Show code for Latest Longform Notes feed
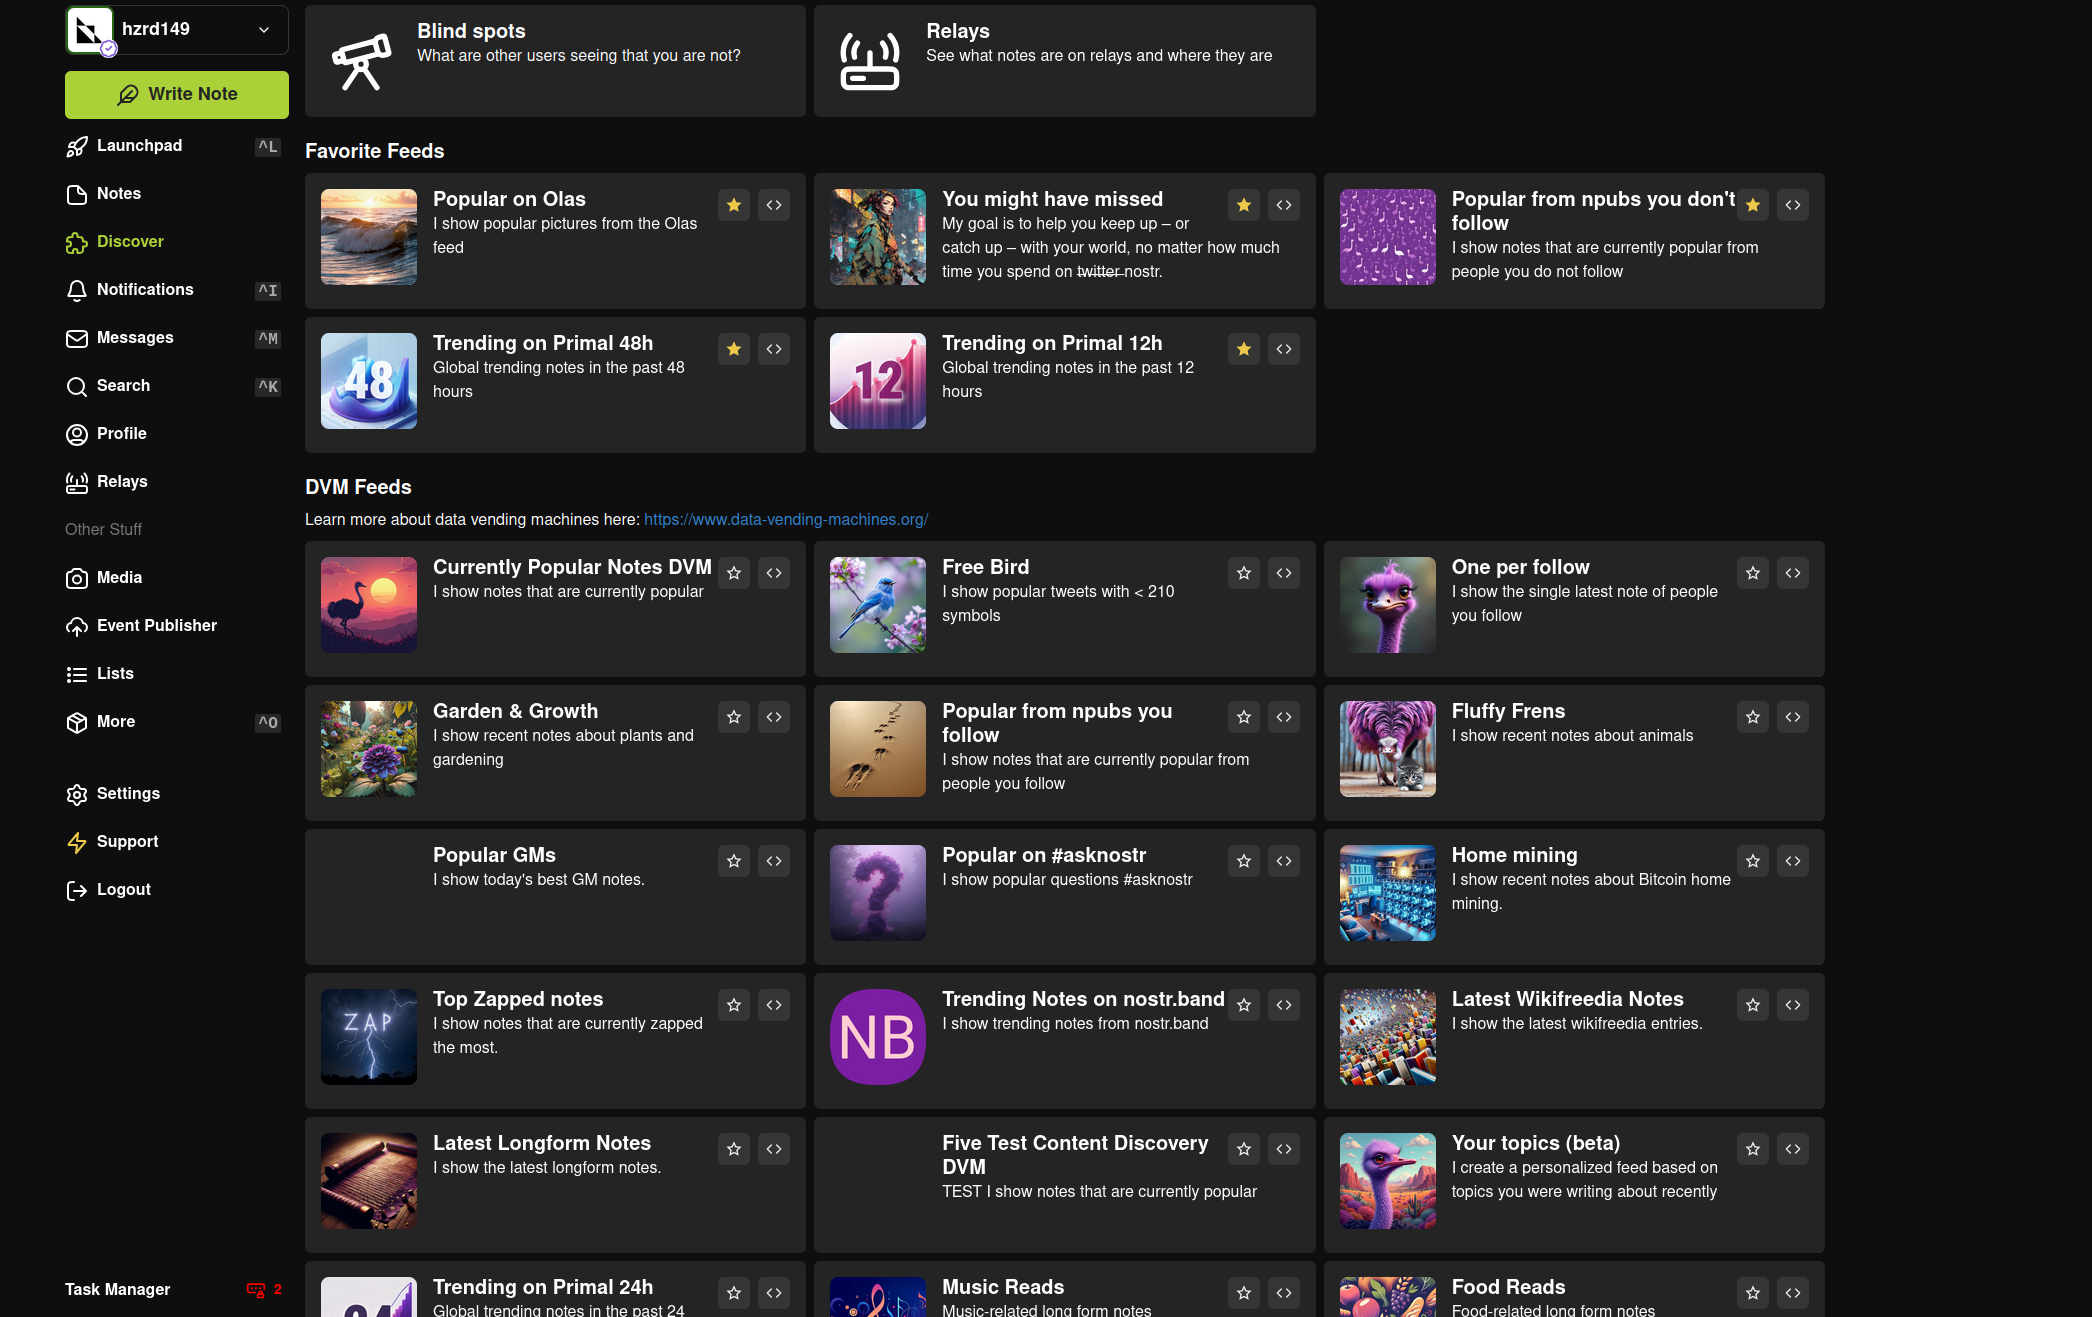2092x1317 pixels. point(774,1149)
